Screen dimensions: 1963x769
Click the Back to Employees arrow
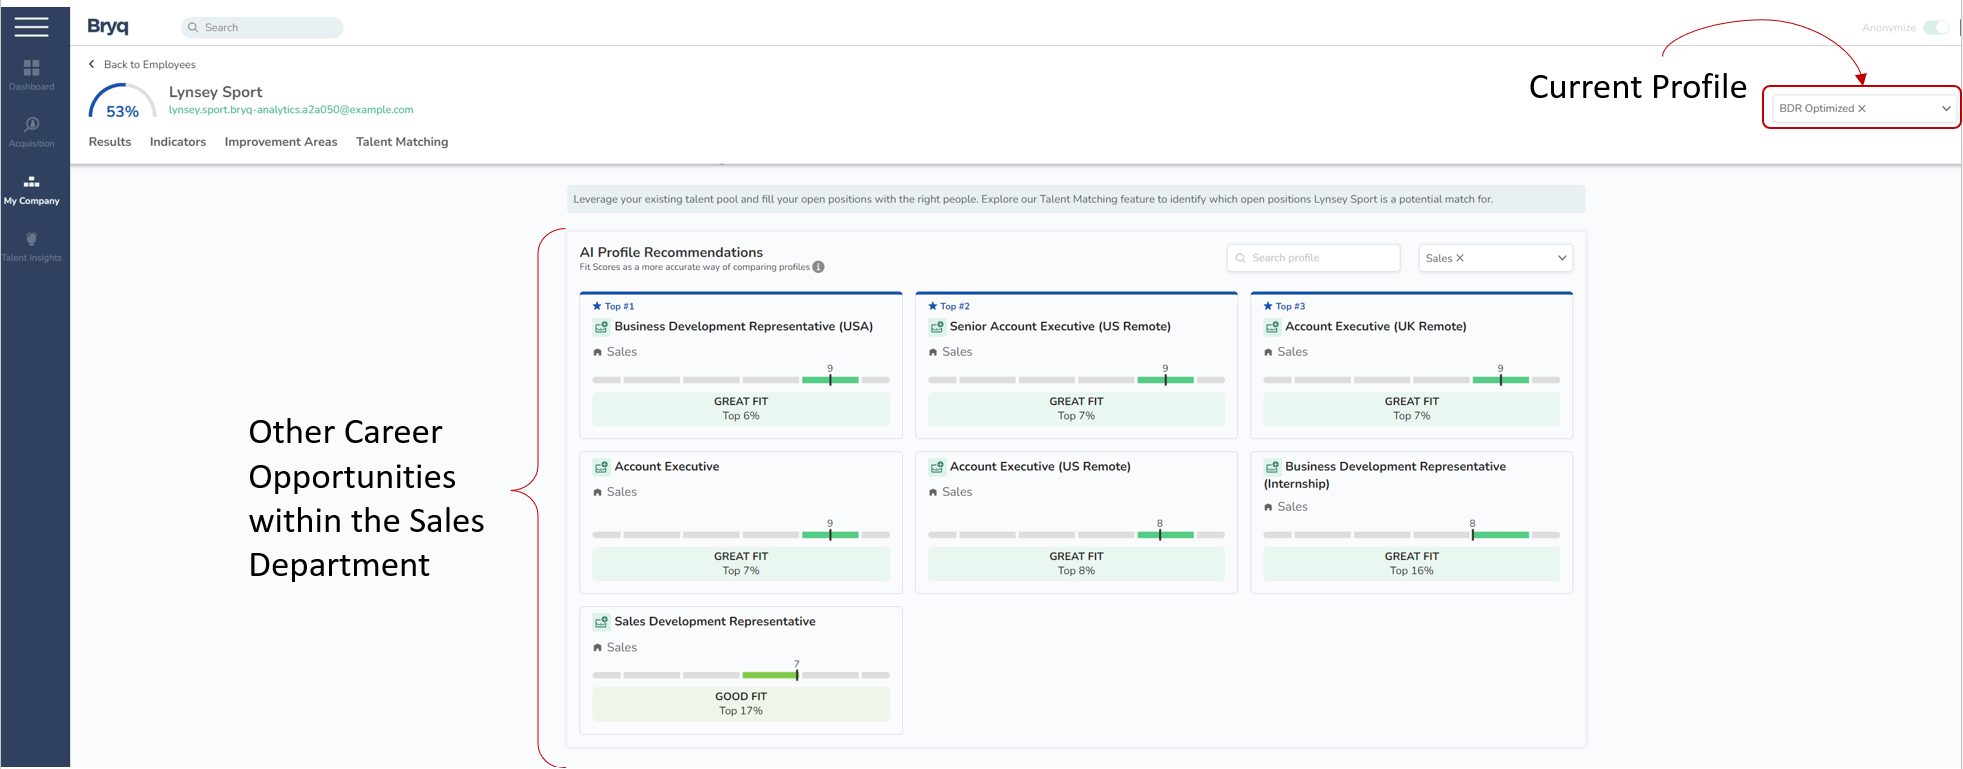(x=92, y=64)
